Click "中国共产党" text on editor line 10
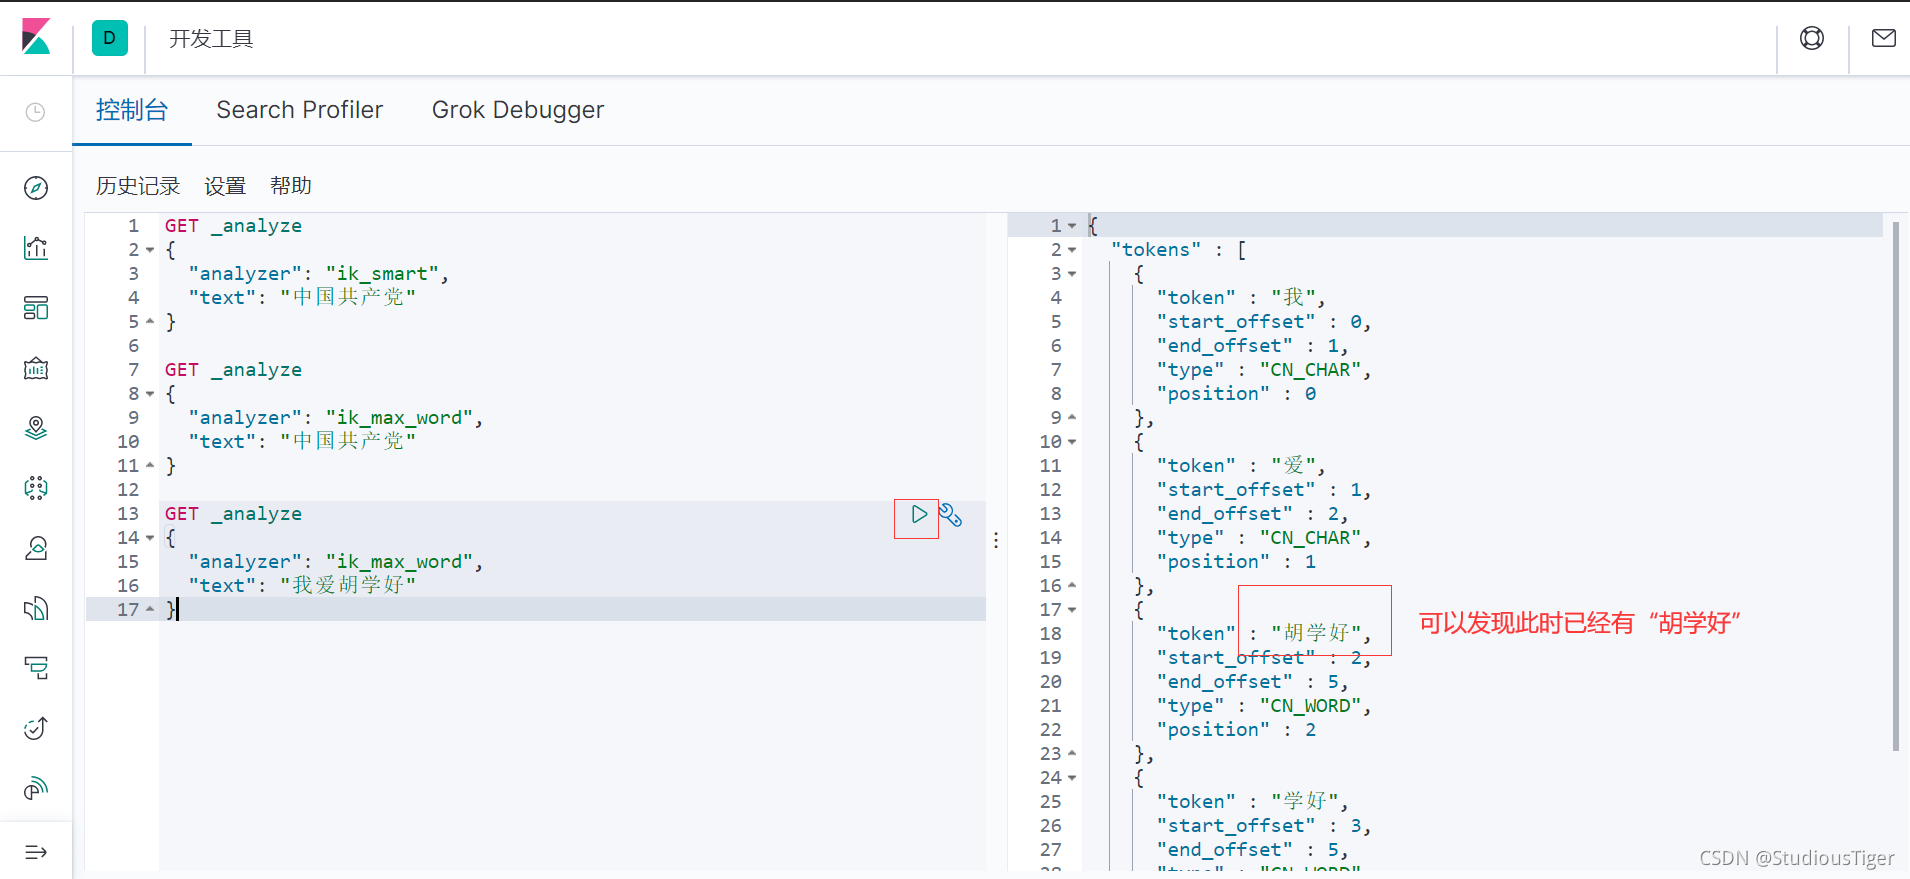This screenshot has height=879, width=1910. [x=348, y=441]
